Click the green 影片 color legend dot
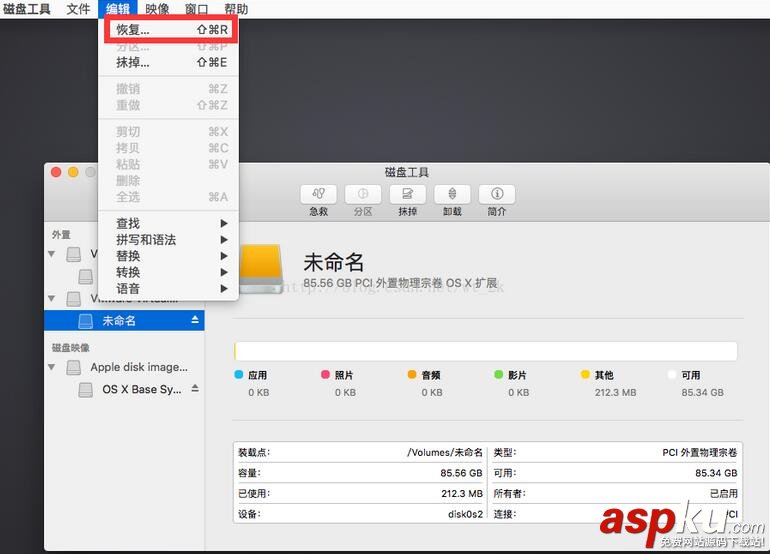The width and height of the screenshot is (770, 554). coord(498,375)
